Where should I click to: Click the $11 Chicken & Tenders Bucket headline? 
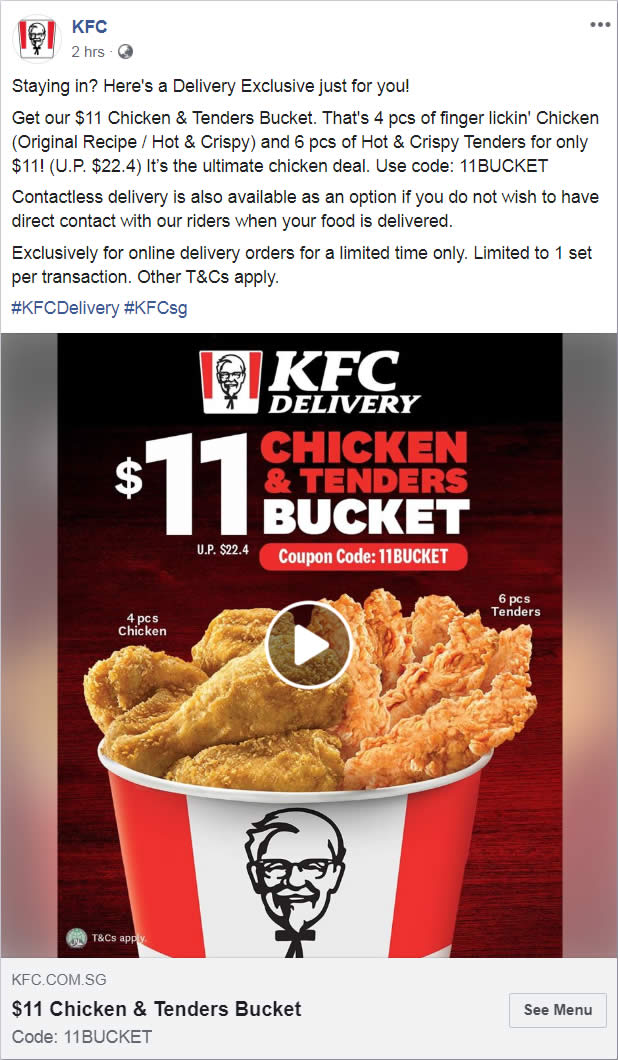pyautogui.click(x=157, y=1009)
